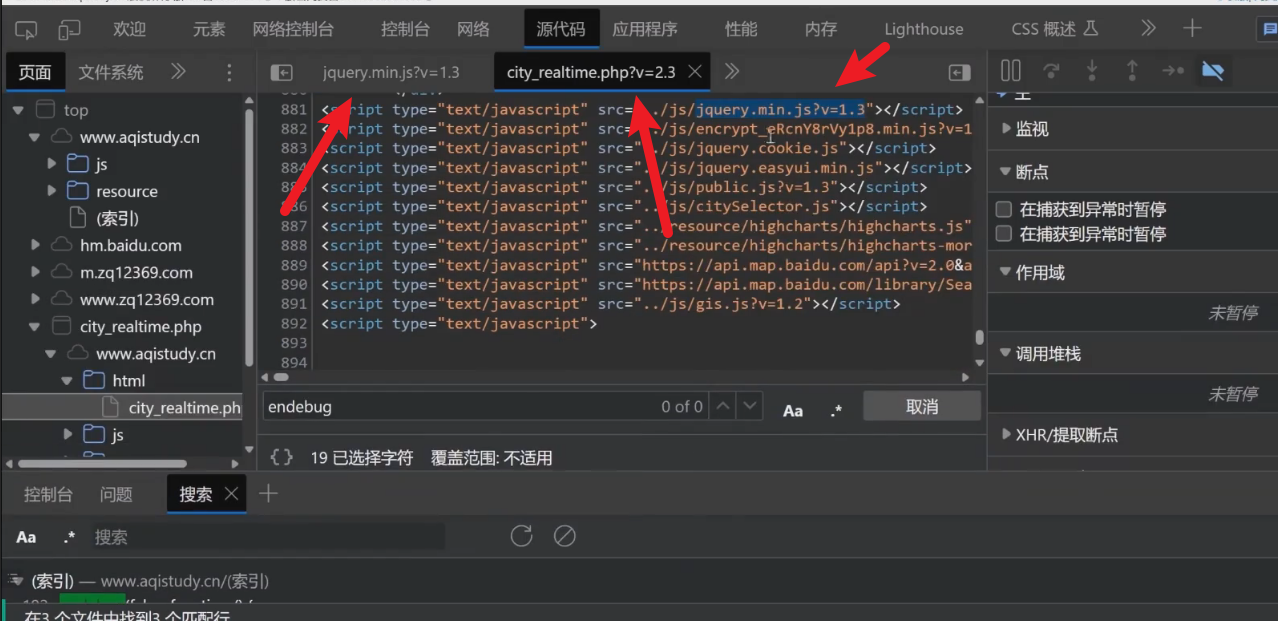The image size is (1278, 621).
Task: Refresh search results in the 搜索 drawer
Action: click(x=521, y=536)
